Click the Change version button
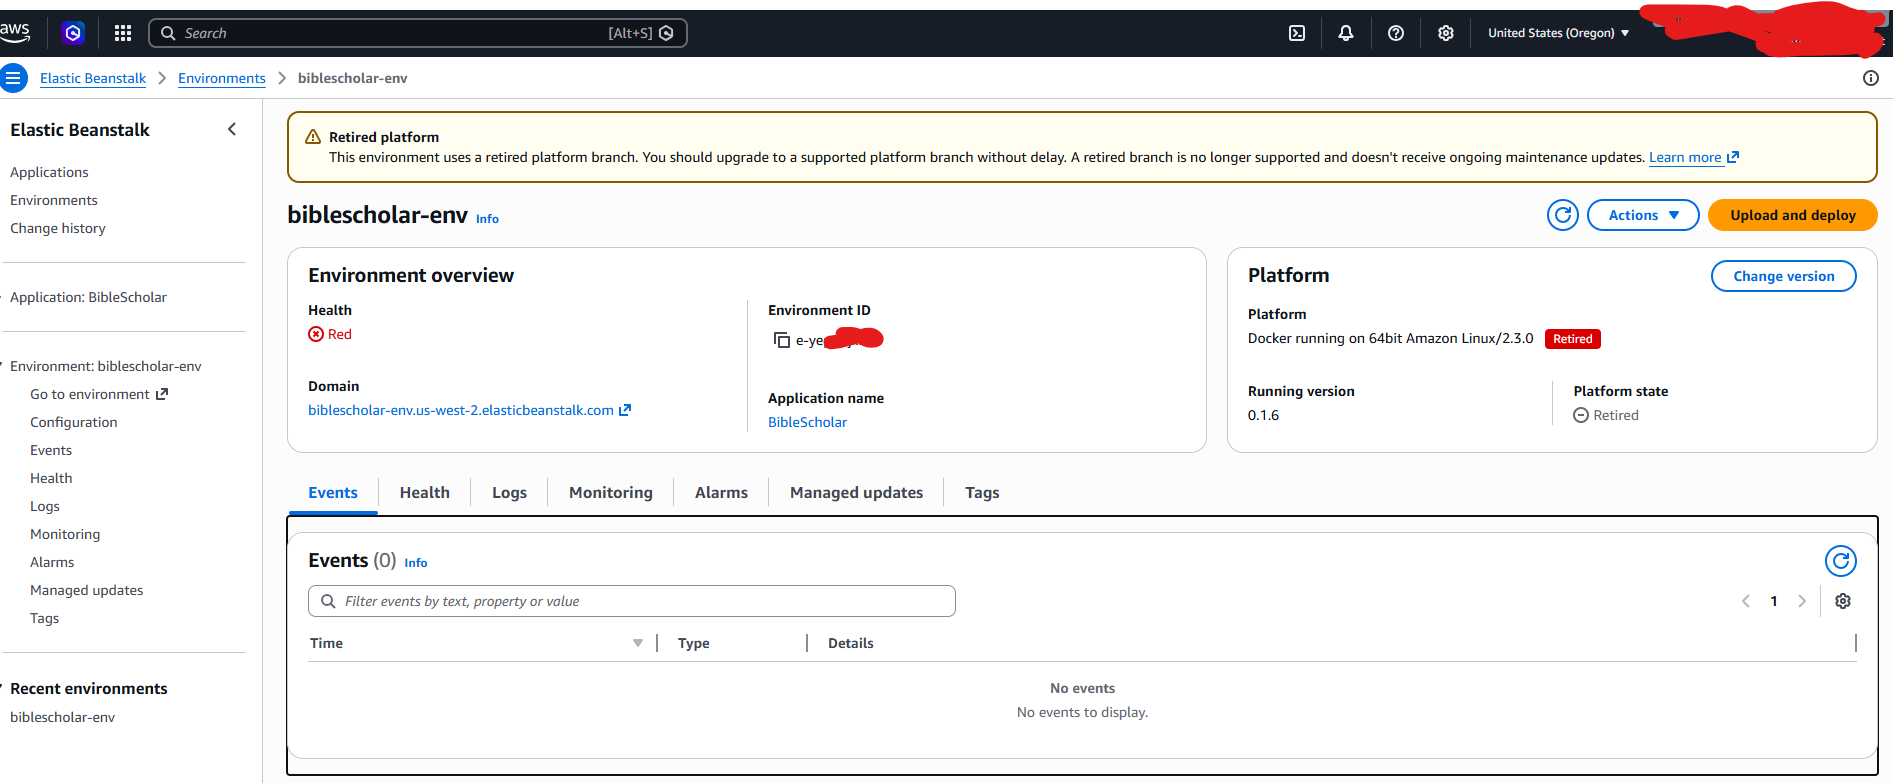Screen dimensions: 1893x783 pos(1783,276)
